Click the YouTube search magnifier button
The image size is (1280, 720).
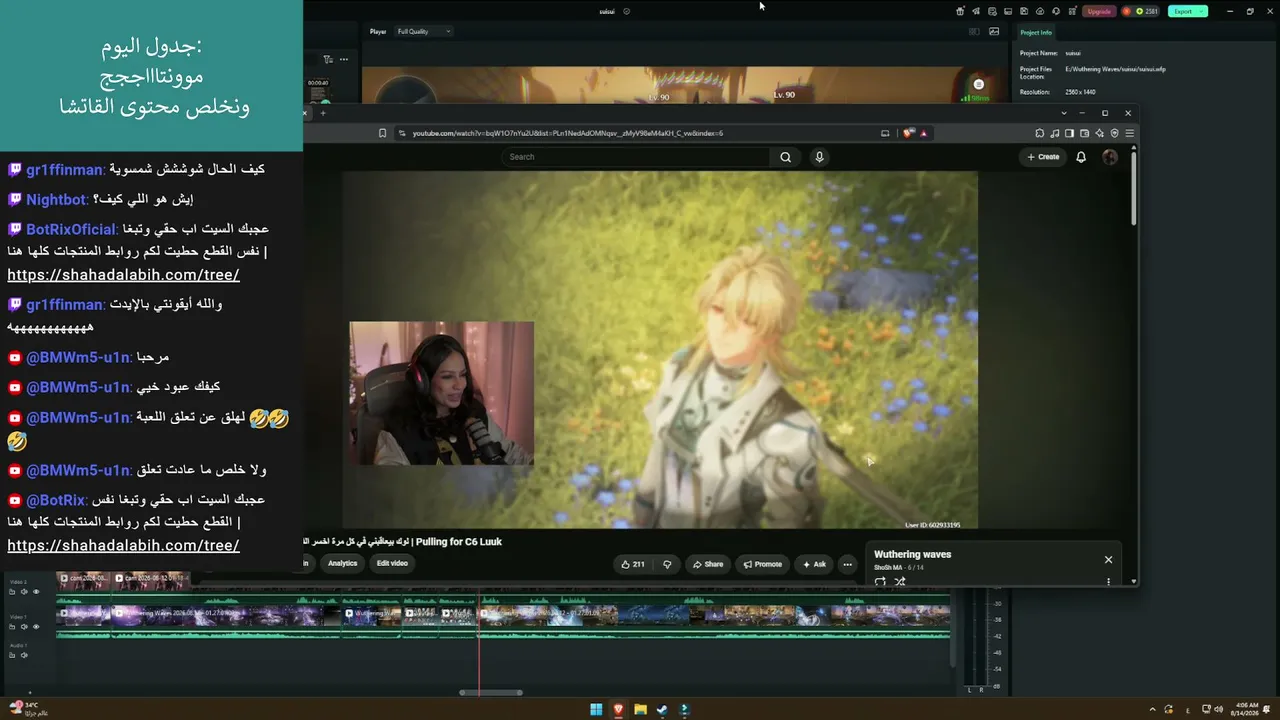pyautogui.click(x=785, y=157)
